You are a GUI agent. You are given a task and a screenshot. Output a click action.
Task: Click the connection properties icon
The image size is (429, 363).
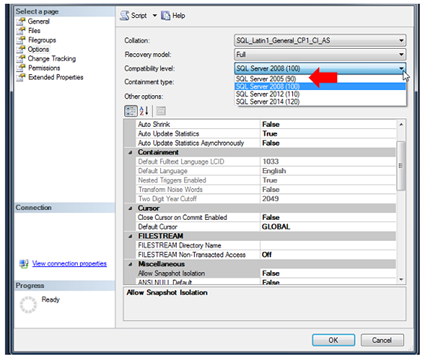[x=24, y=264]
